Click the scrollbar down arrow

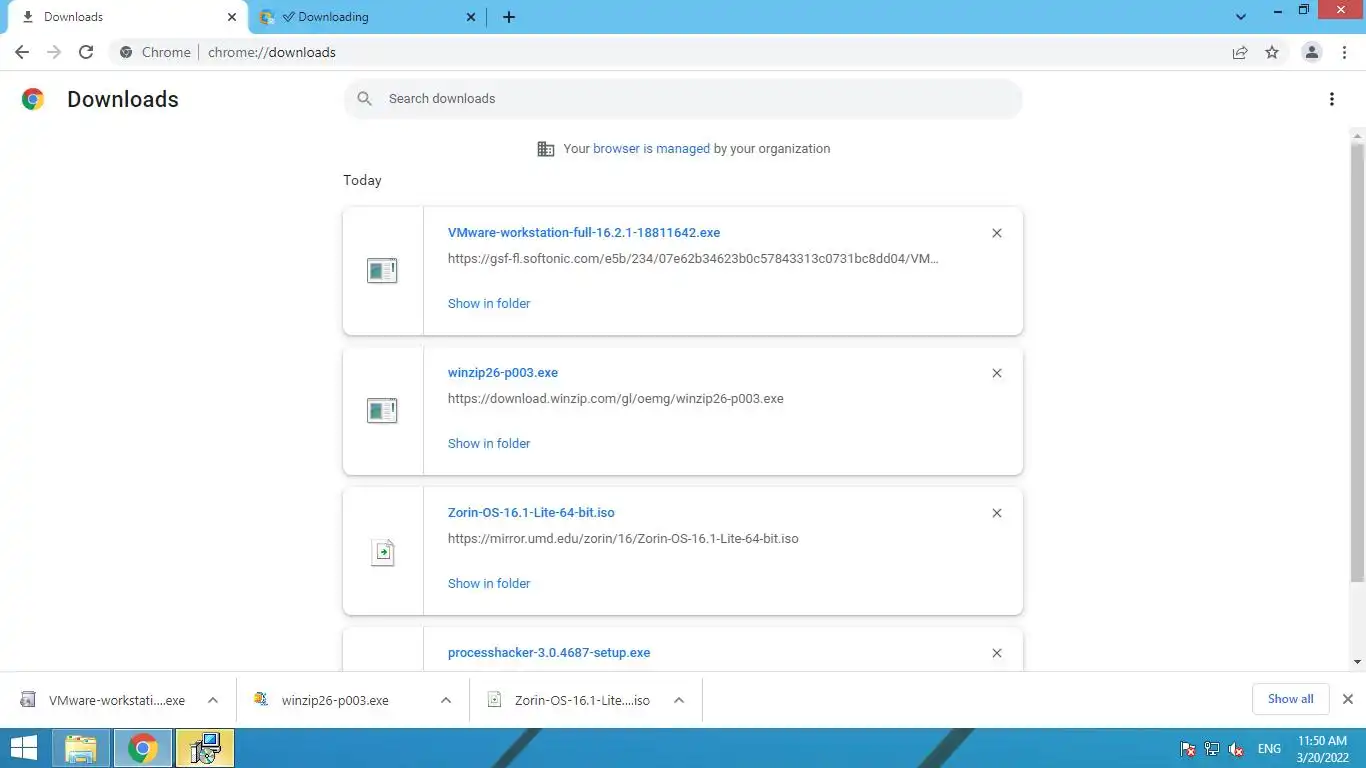click(1357, 662)
